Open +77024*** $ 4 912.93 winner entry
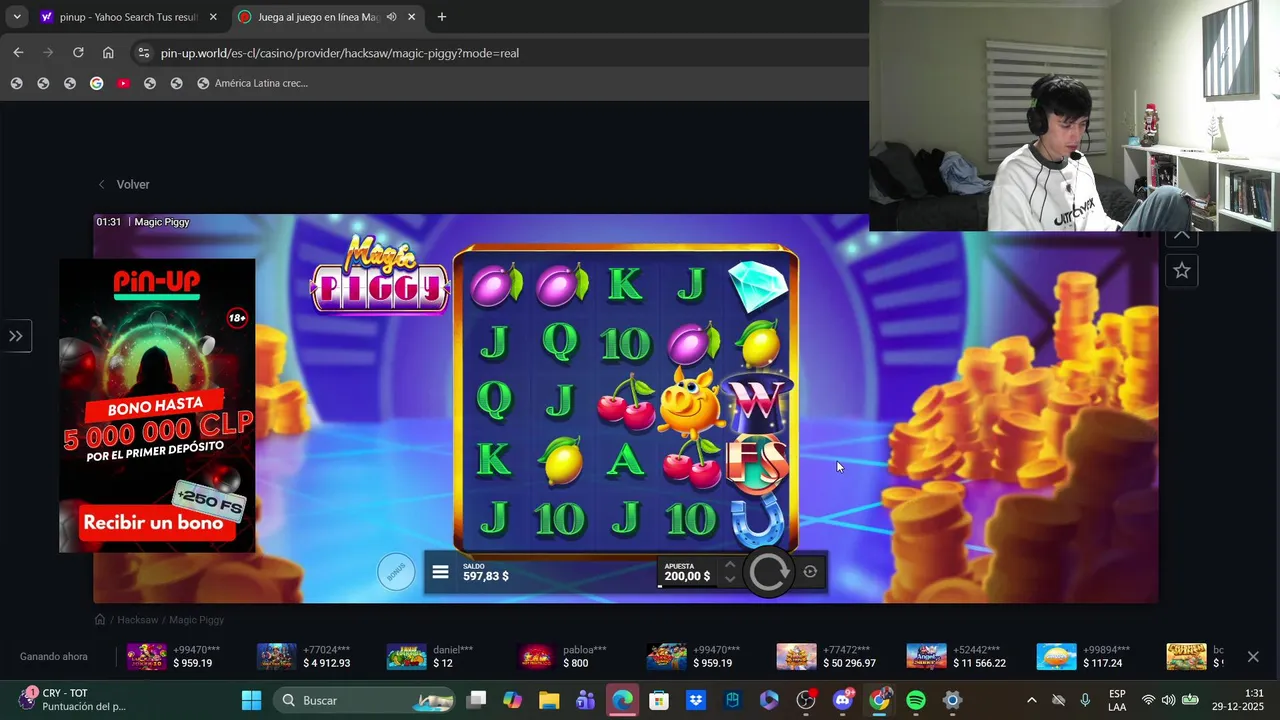 [304, 656]
